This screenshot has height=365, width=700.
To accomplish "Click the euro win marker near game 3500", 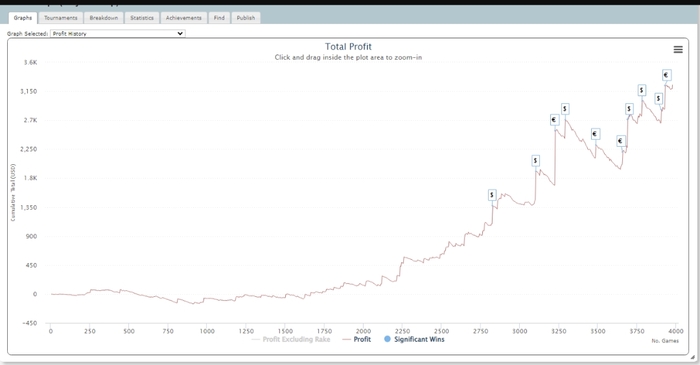I will click(x=595, y=134).
